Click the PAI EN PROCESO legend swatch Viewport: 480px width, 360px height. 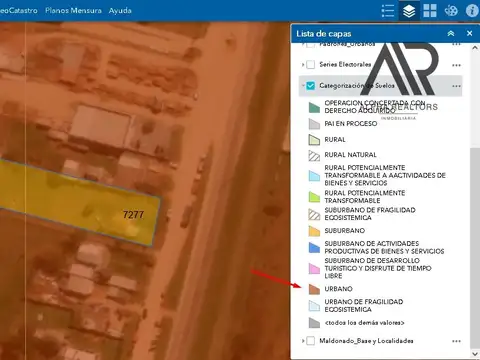(x=314, y=124)
